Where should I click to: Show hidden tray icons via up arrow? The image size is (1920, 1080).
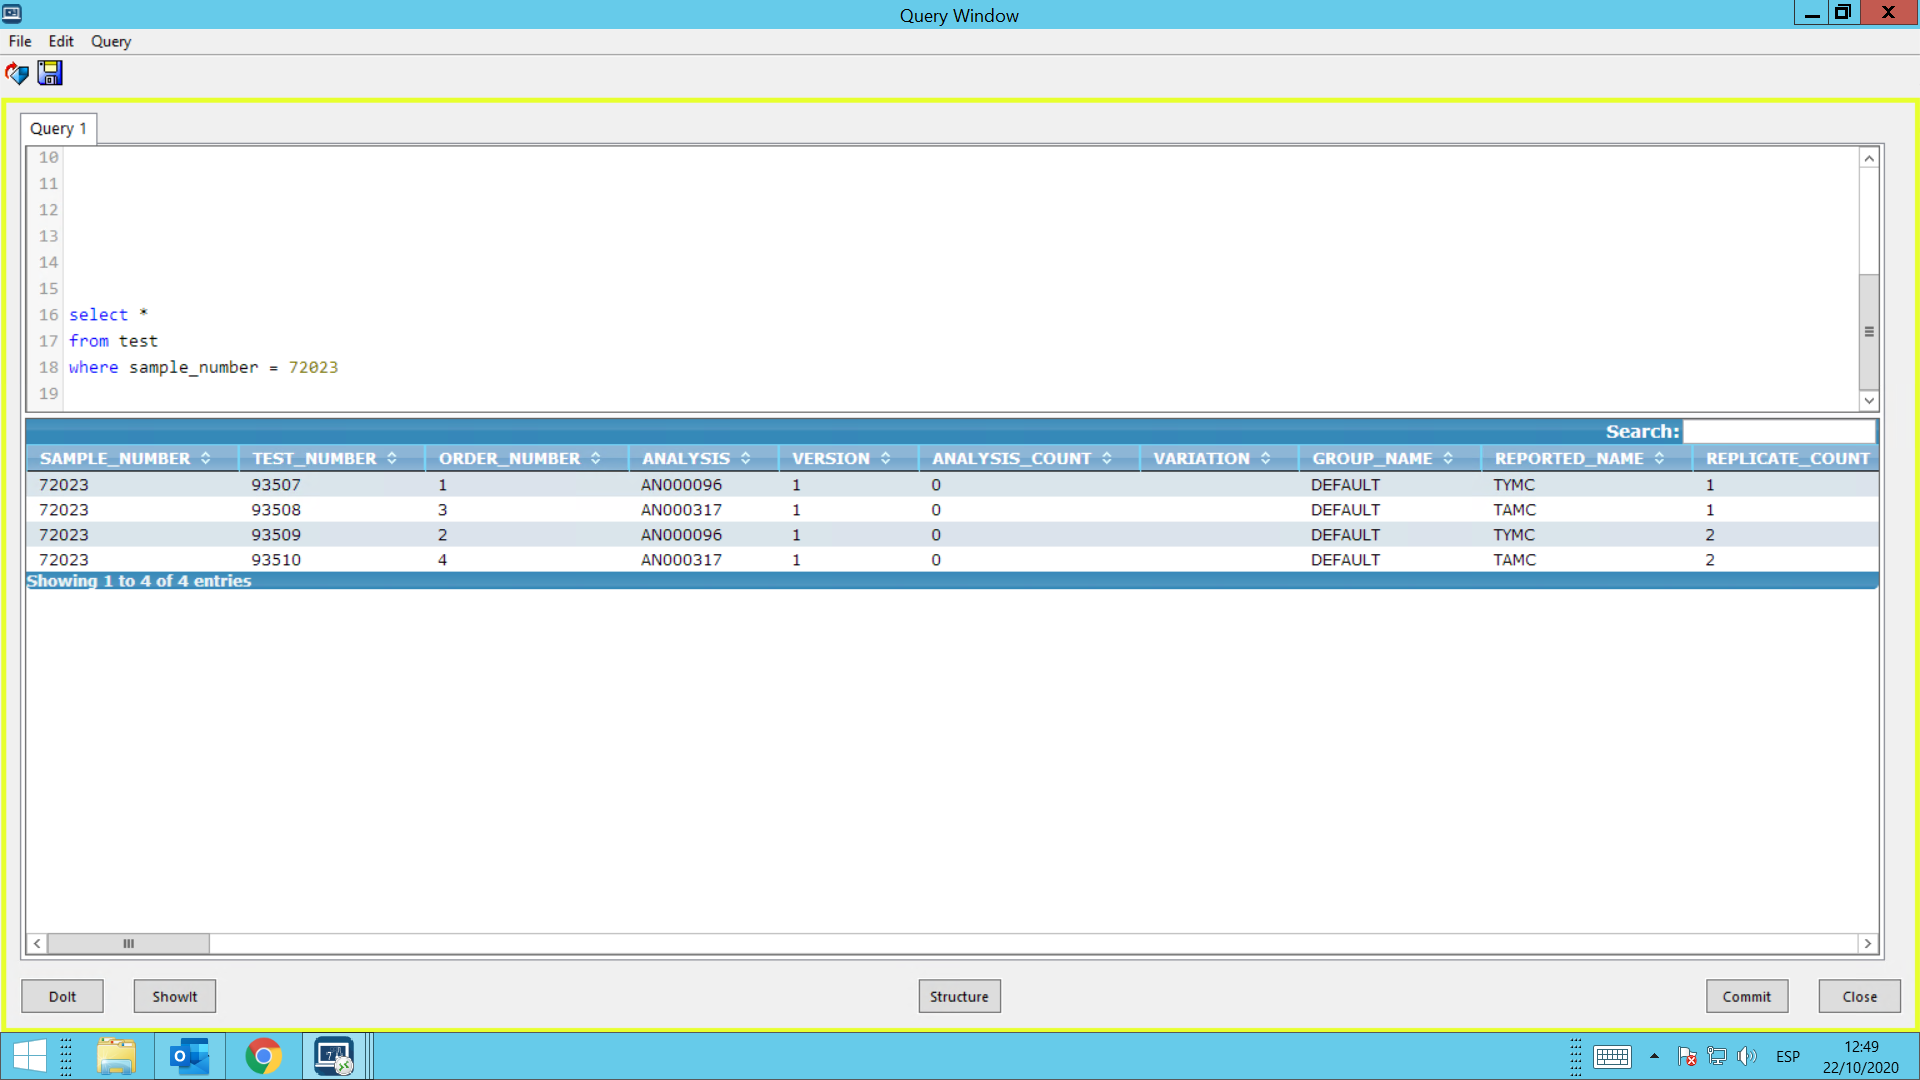point(1655,1056)
